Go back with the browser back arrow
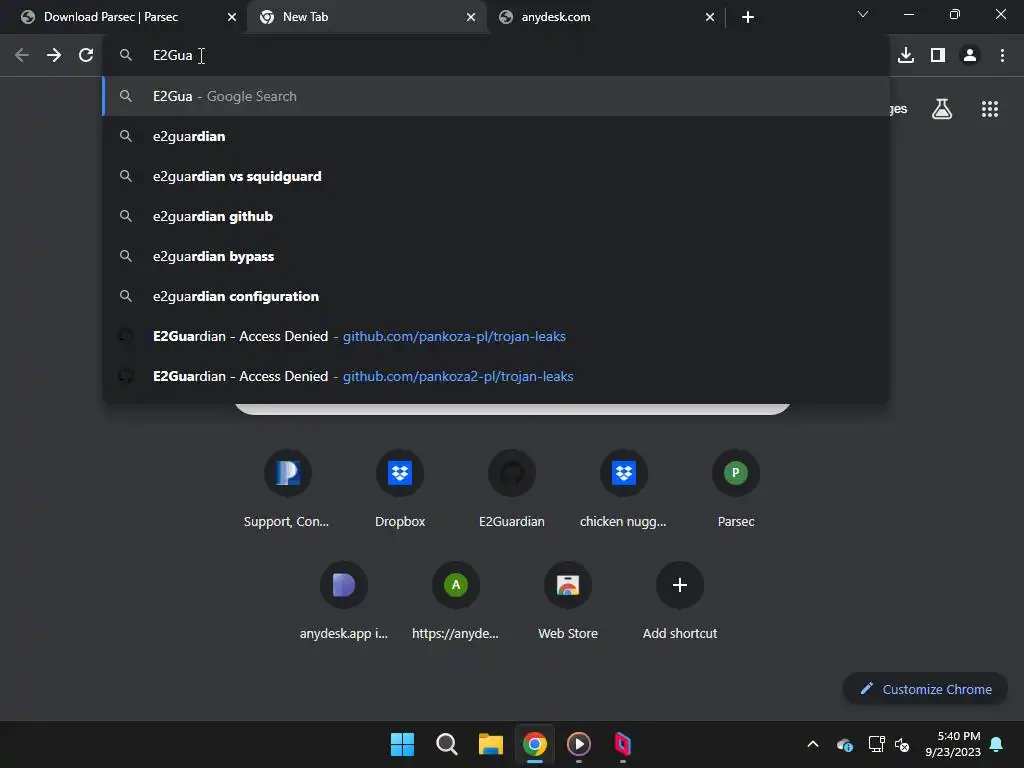Screen dimensions: 1024x768 pos(22,56)
